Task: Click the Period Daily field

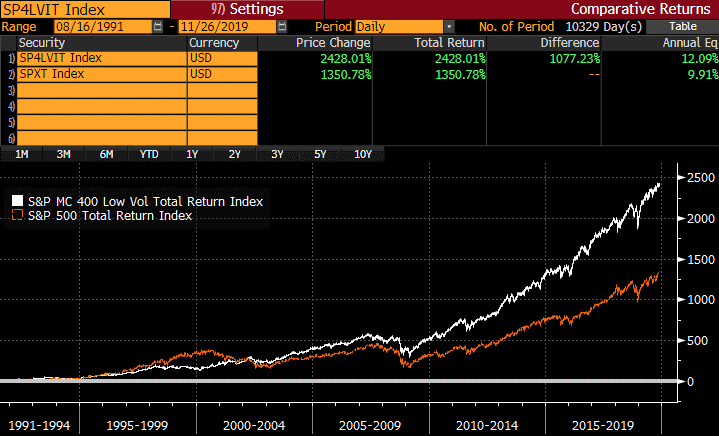Action: pos(399,27)
